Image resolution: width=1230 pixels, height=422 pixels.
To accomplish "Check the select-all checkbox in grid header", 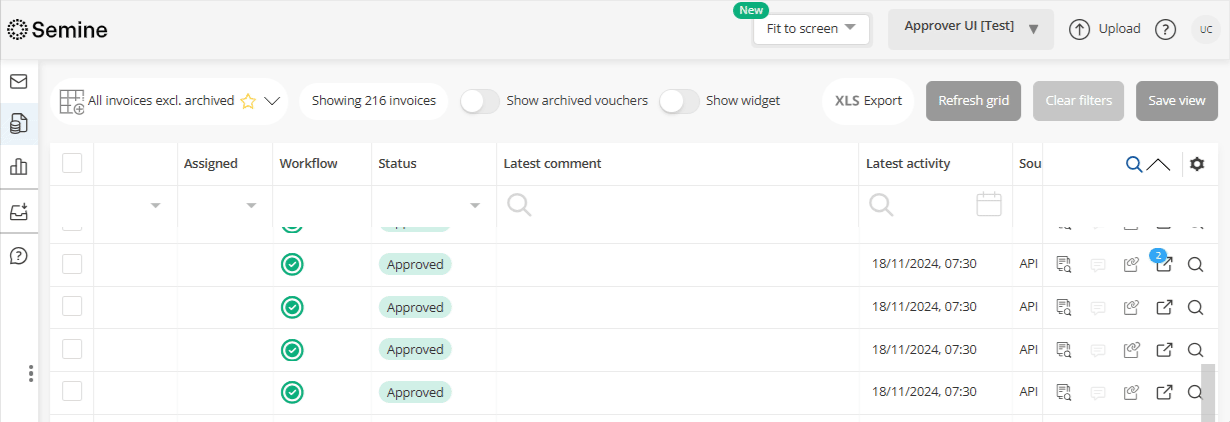I will tap(72, 163).
